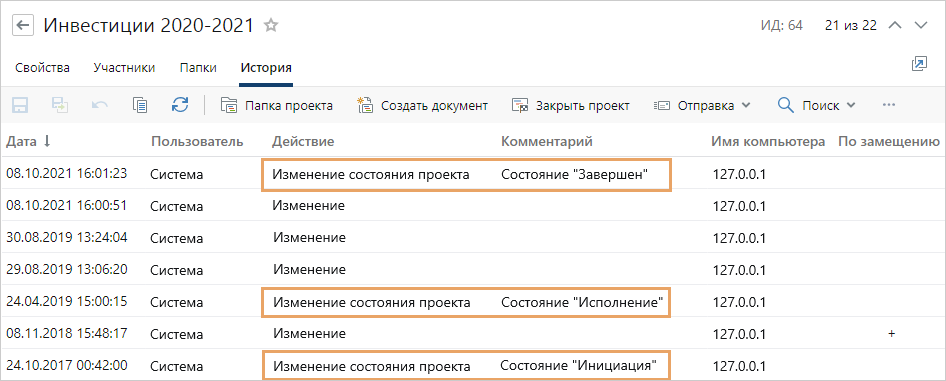Image resolution: width=946 pixels, height=381 pixels.
Task: Switch to the Папки tab
Action: pos(198,68)
